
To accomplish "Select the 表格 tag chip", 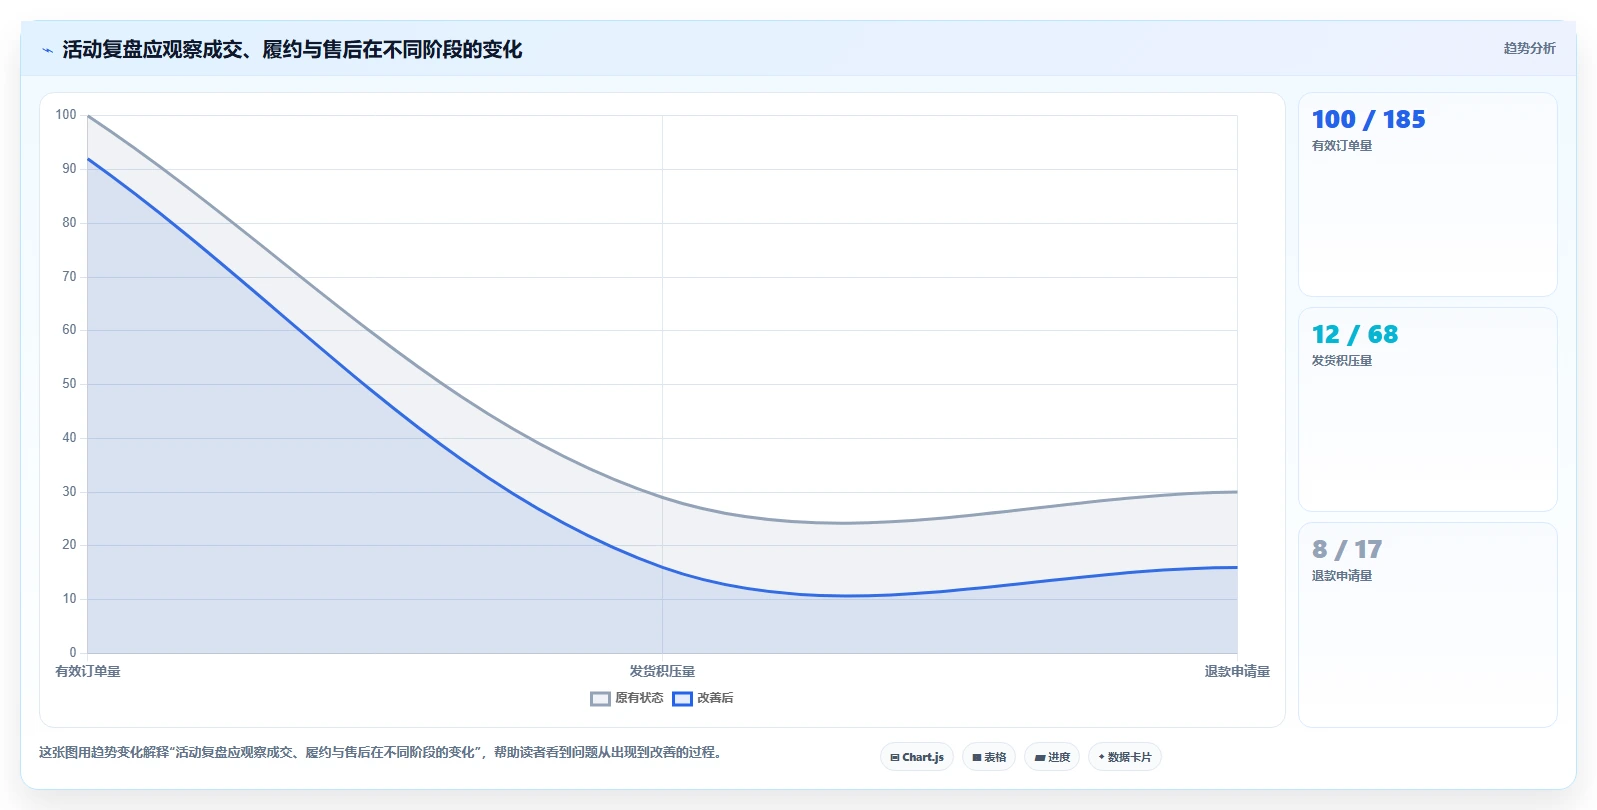I will click(989, 757).
